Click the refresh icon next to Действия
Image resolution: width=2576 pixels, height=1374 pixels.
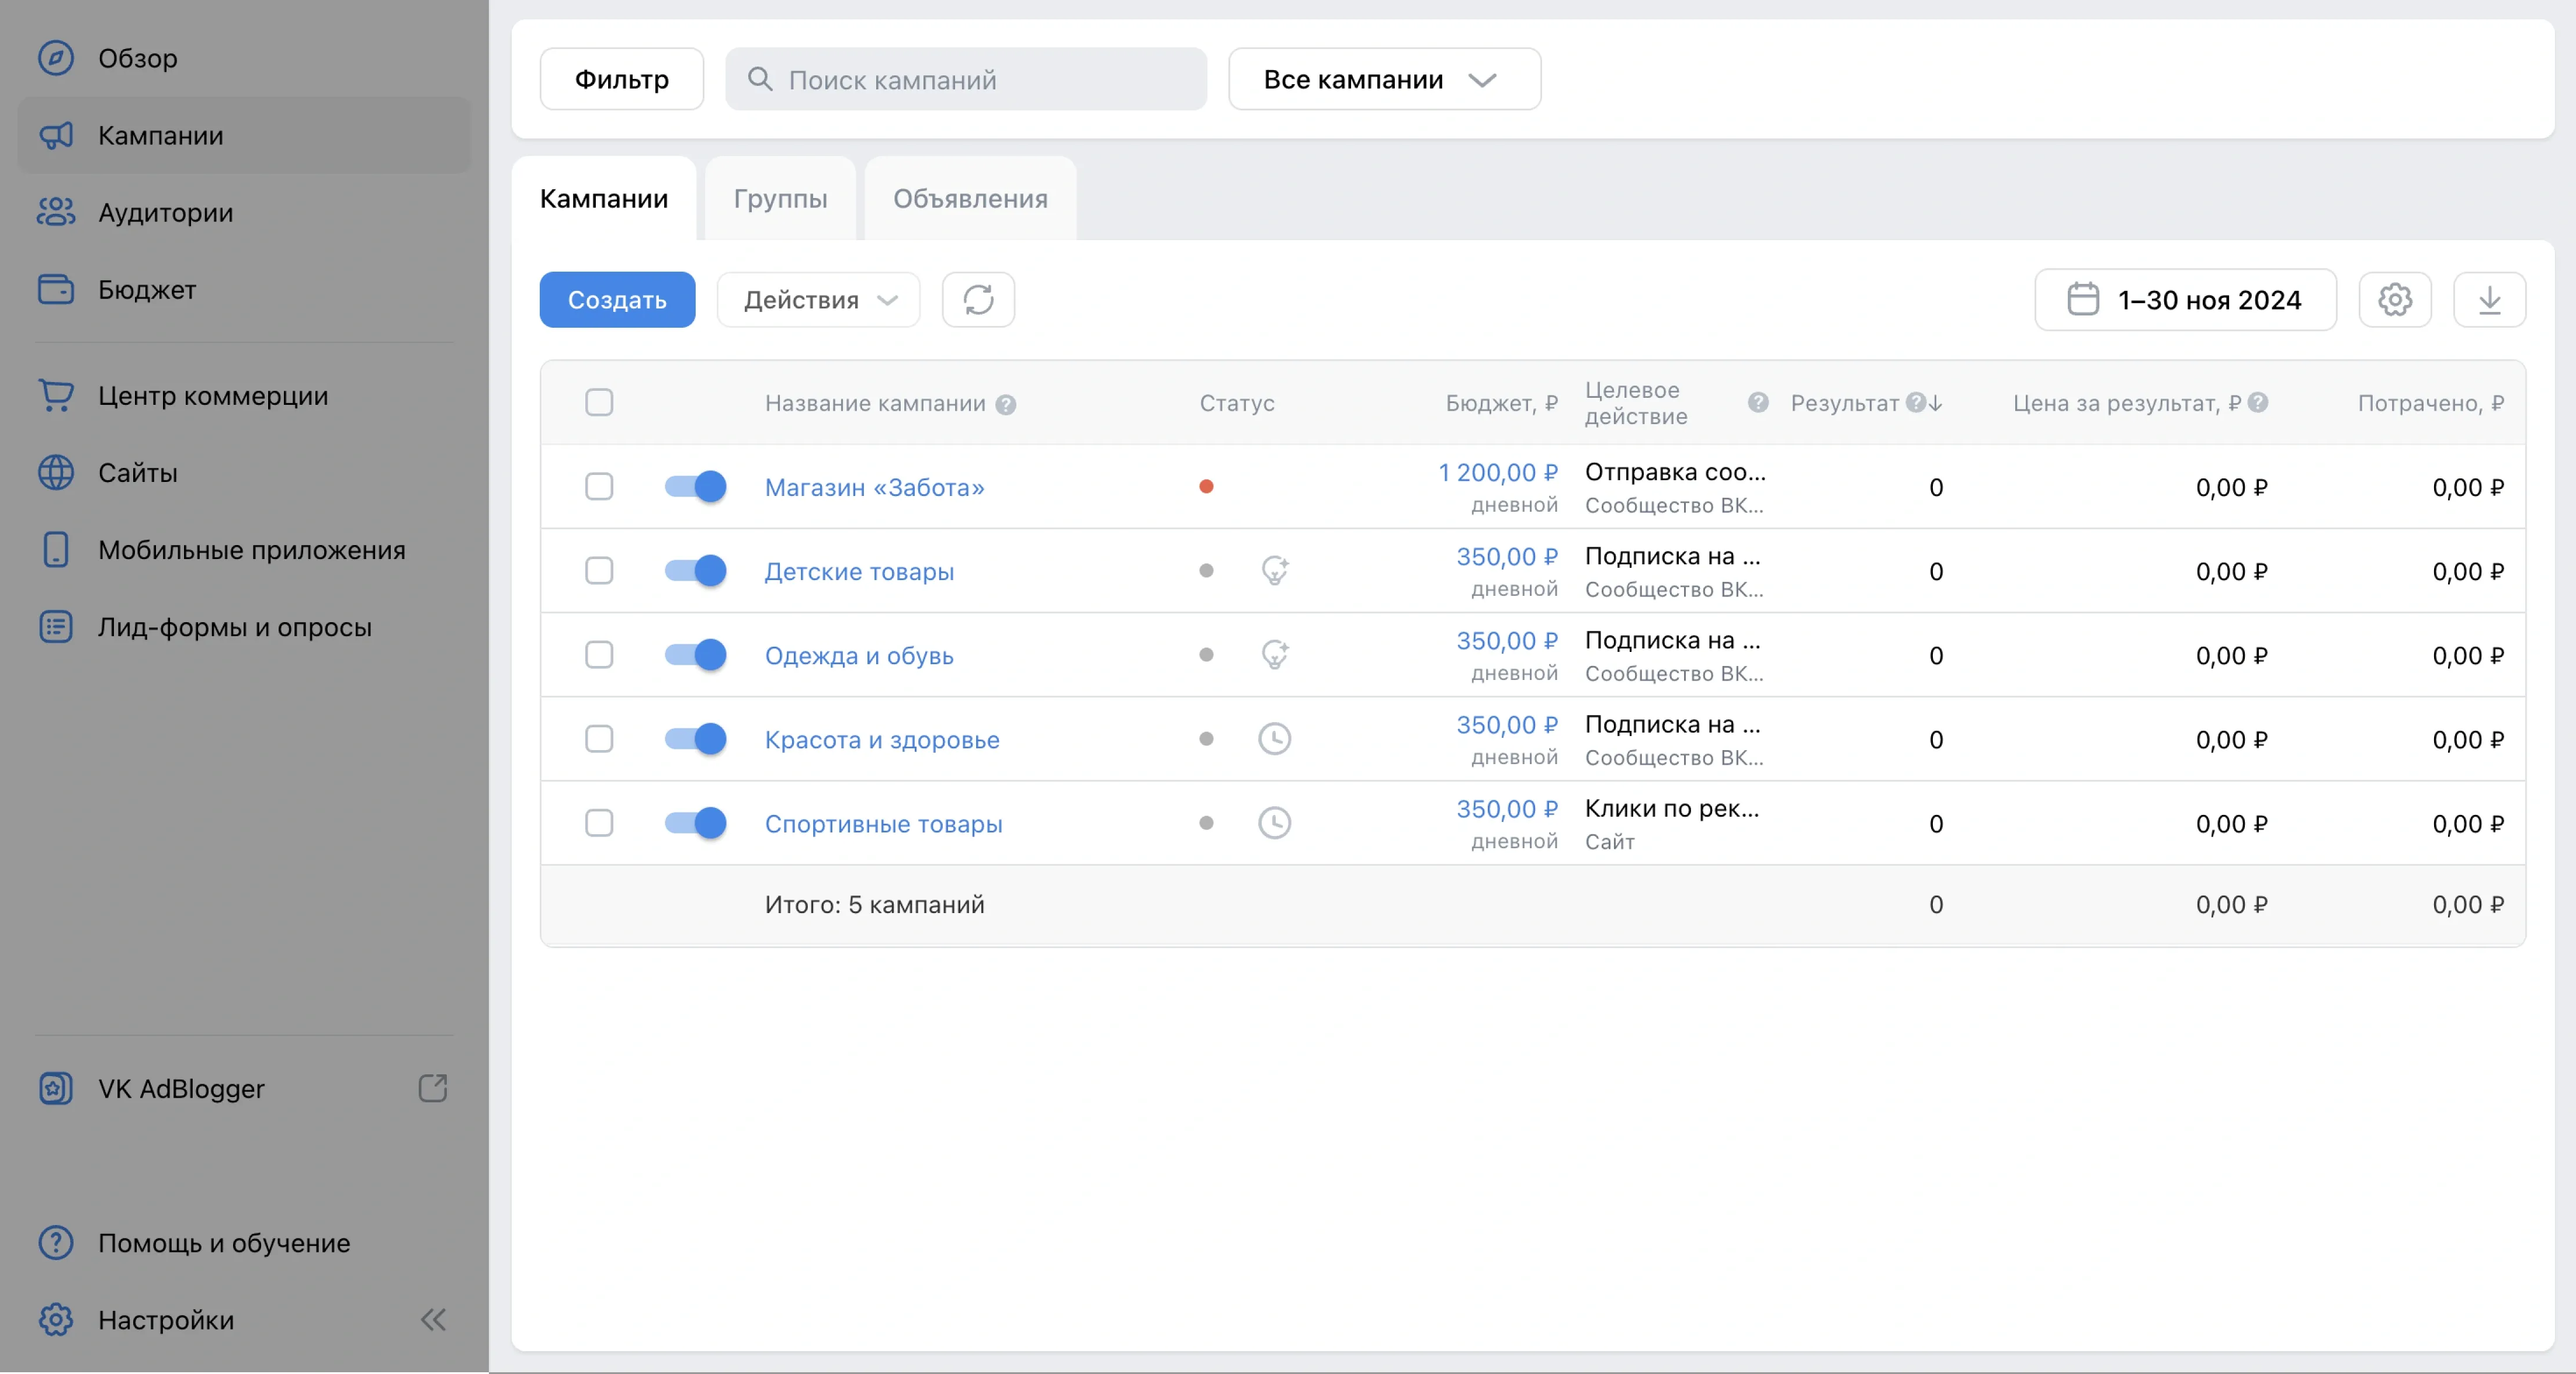coord(978,299)
